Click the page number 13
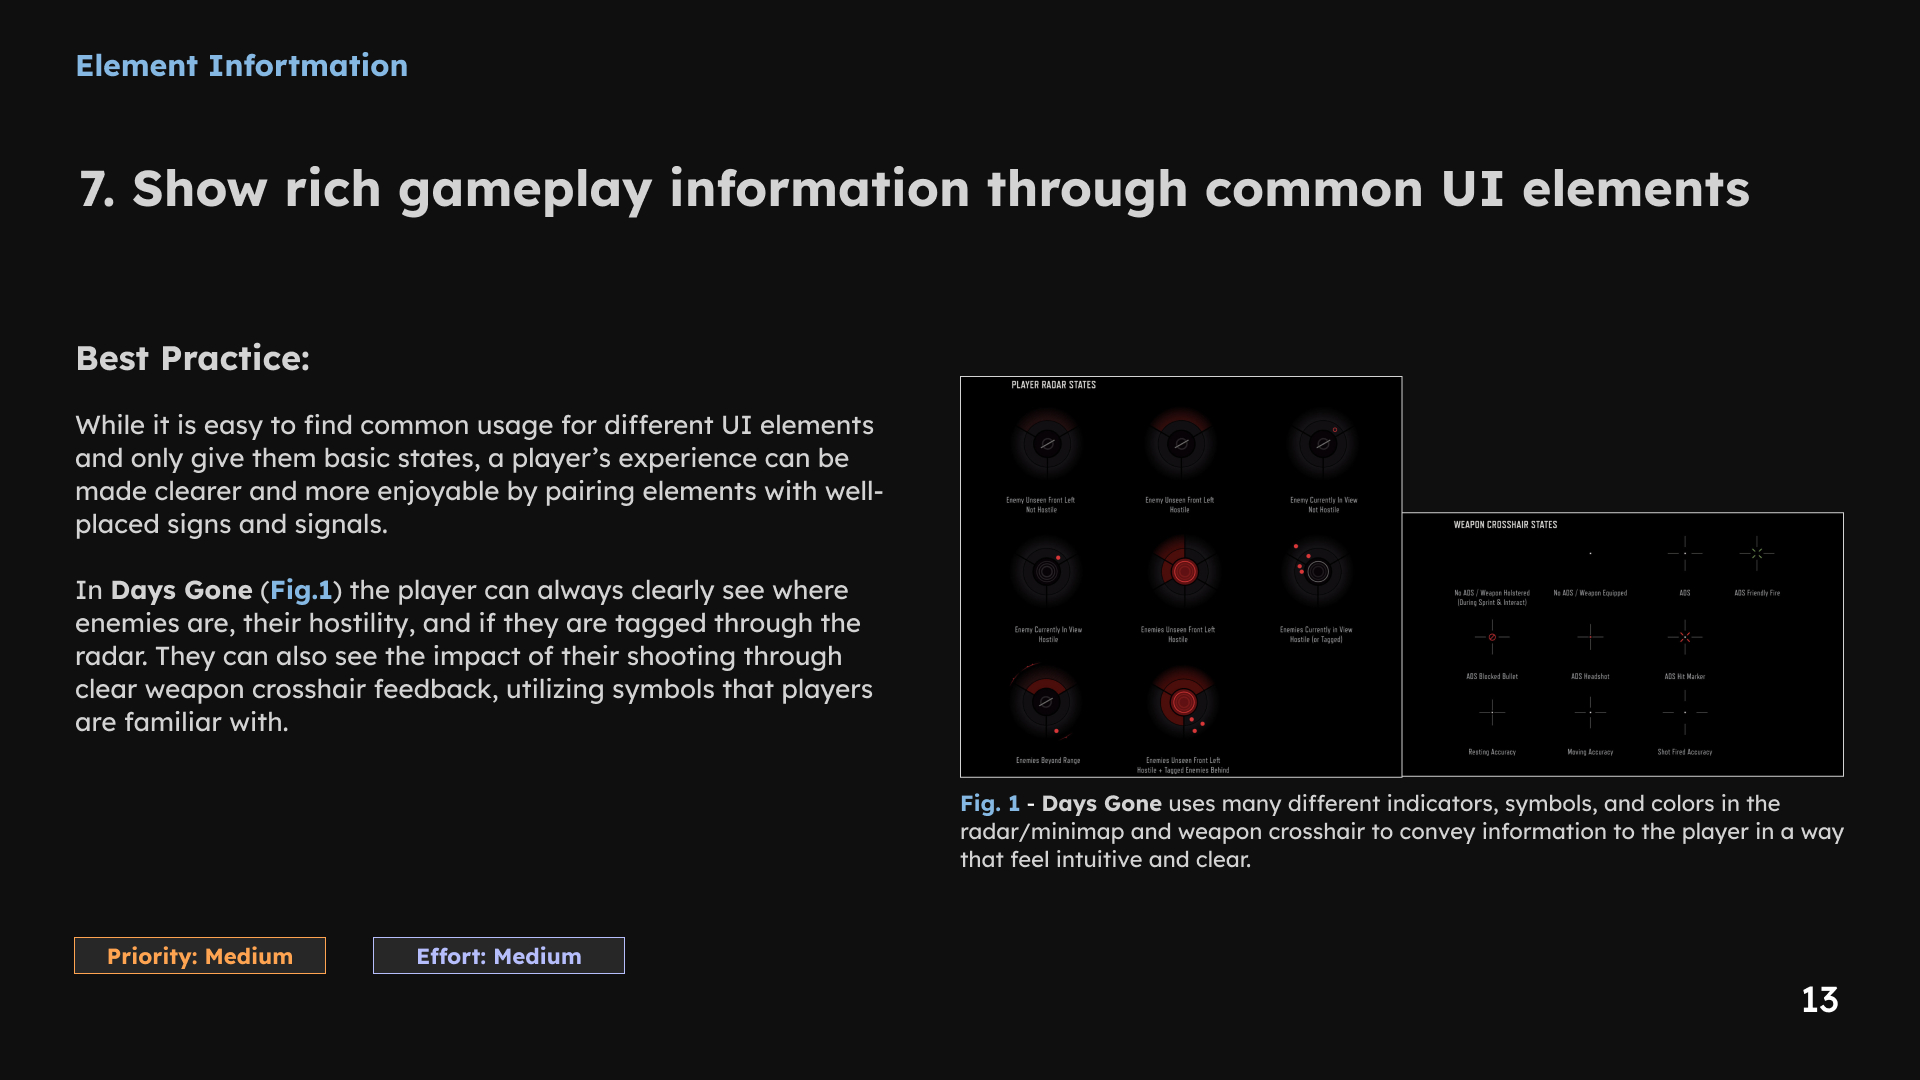This screenshot has width=1920, height=1080. click(x=1820, y=1000)
